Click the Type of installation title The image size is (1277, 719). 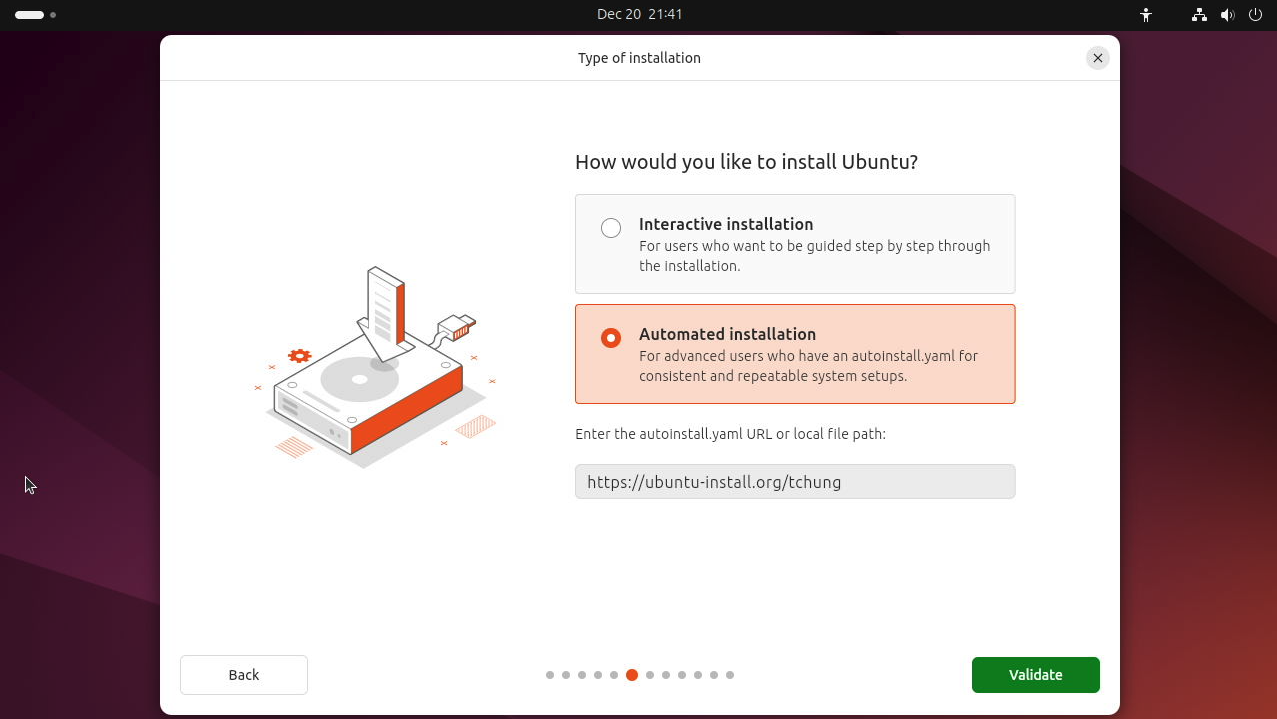click(639, 58)
